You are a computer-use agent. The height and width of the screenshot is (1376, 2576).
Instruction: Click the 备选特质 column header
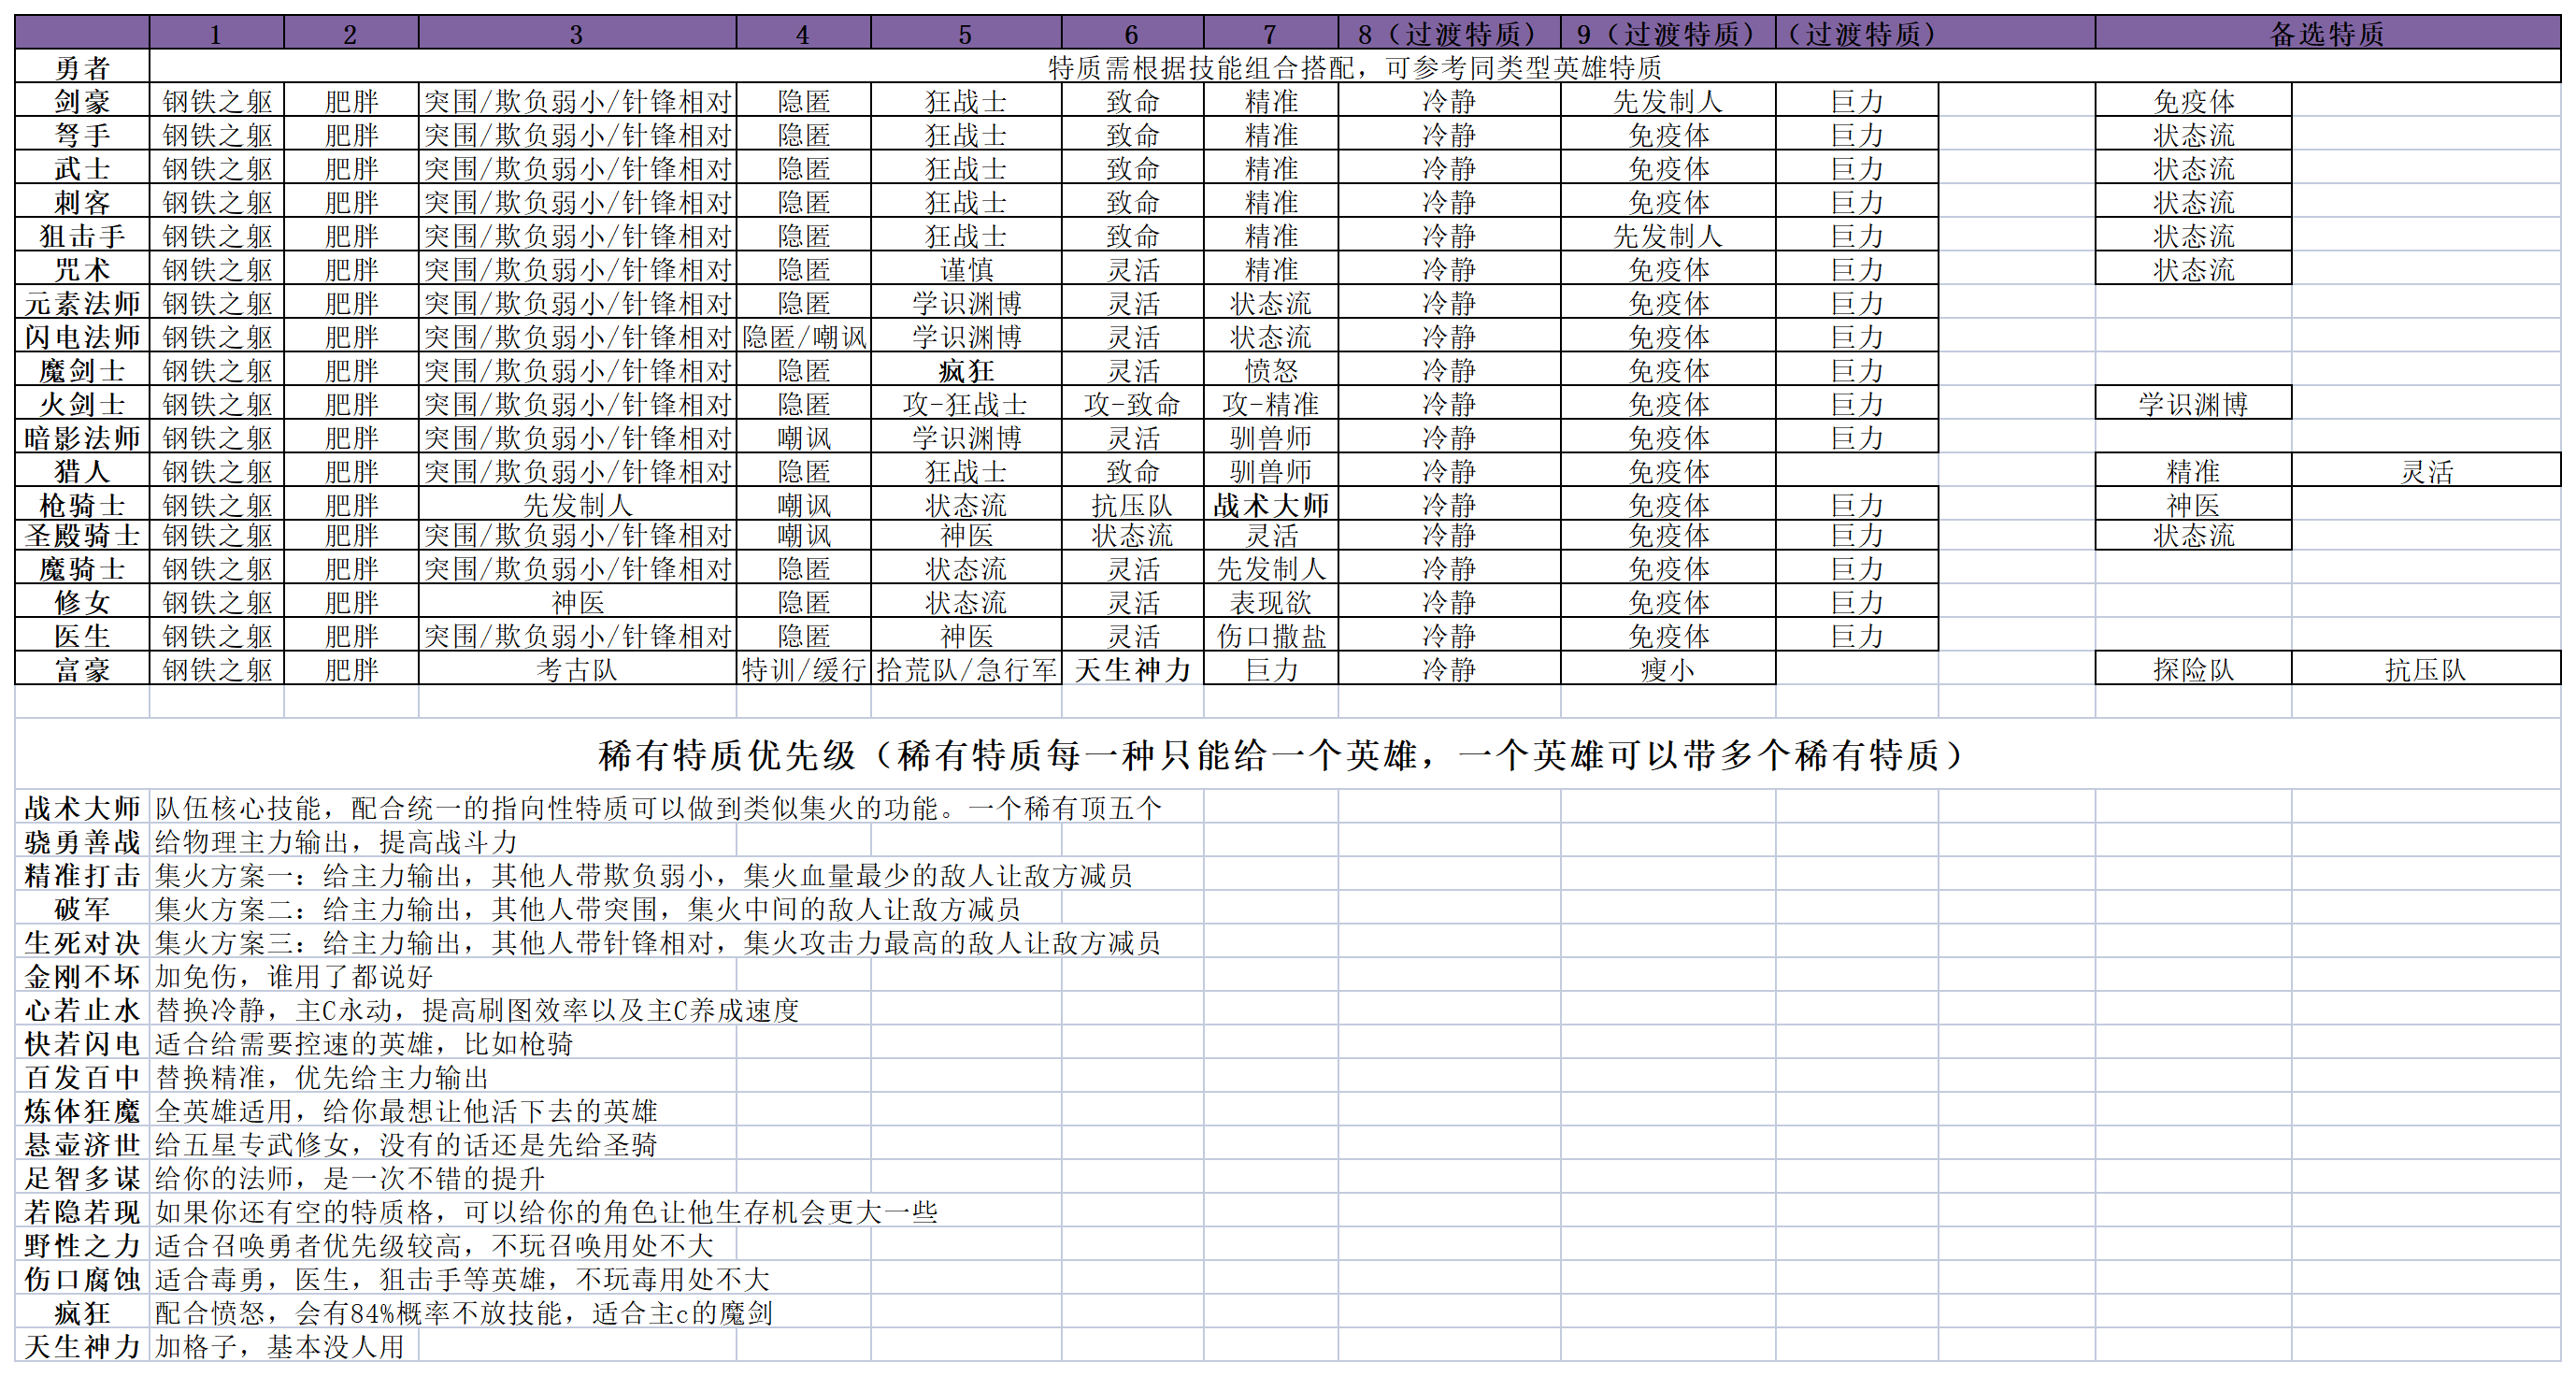click(x=2327, y=33)
